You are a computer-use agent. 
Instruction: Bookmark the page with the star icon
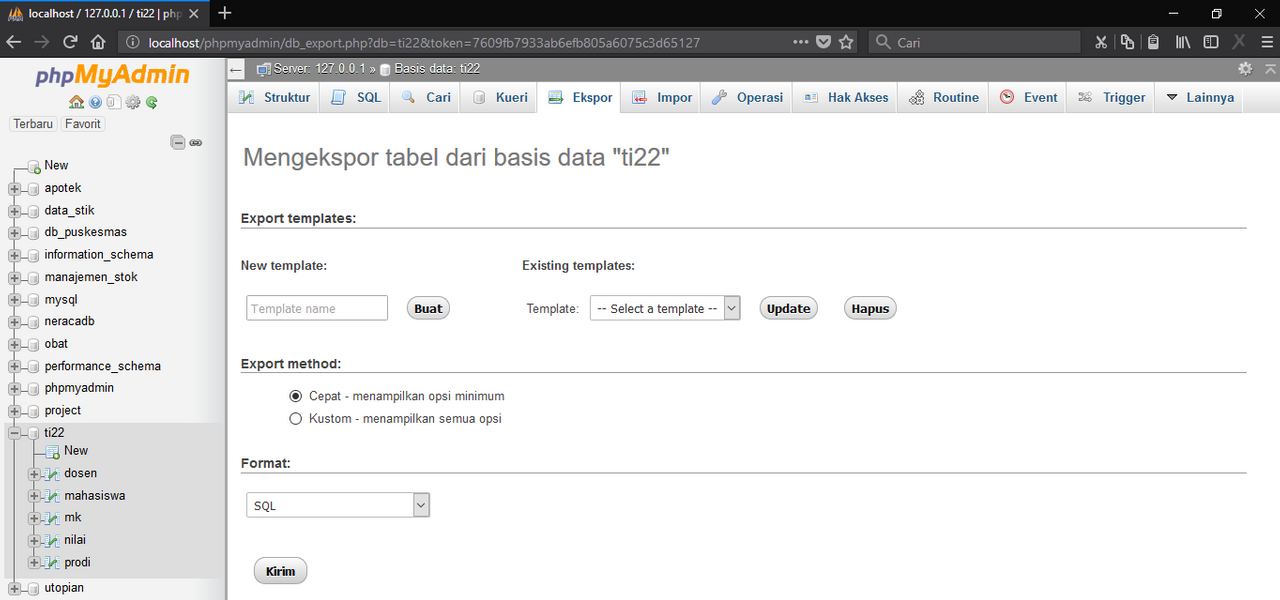click(846, 42)
